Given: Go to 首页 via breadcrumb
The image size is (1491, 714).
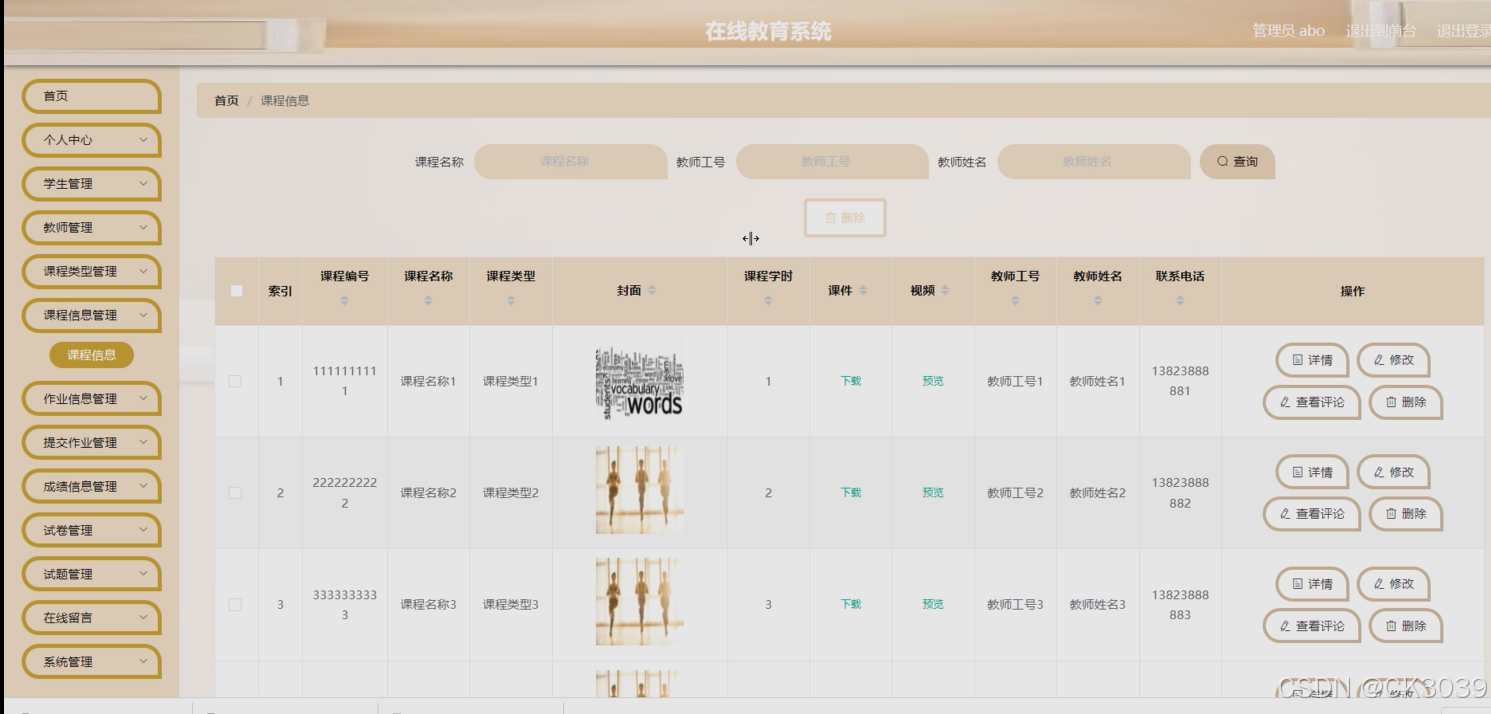Looking at the screenshot, I should point(227,101).
